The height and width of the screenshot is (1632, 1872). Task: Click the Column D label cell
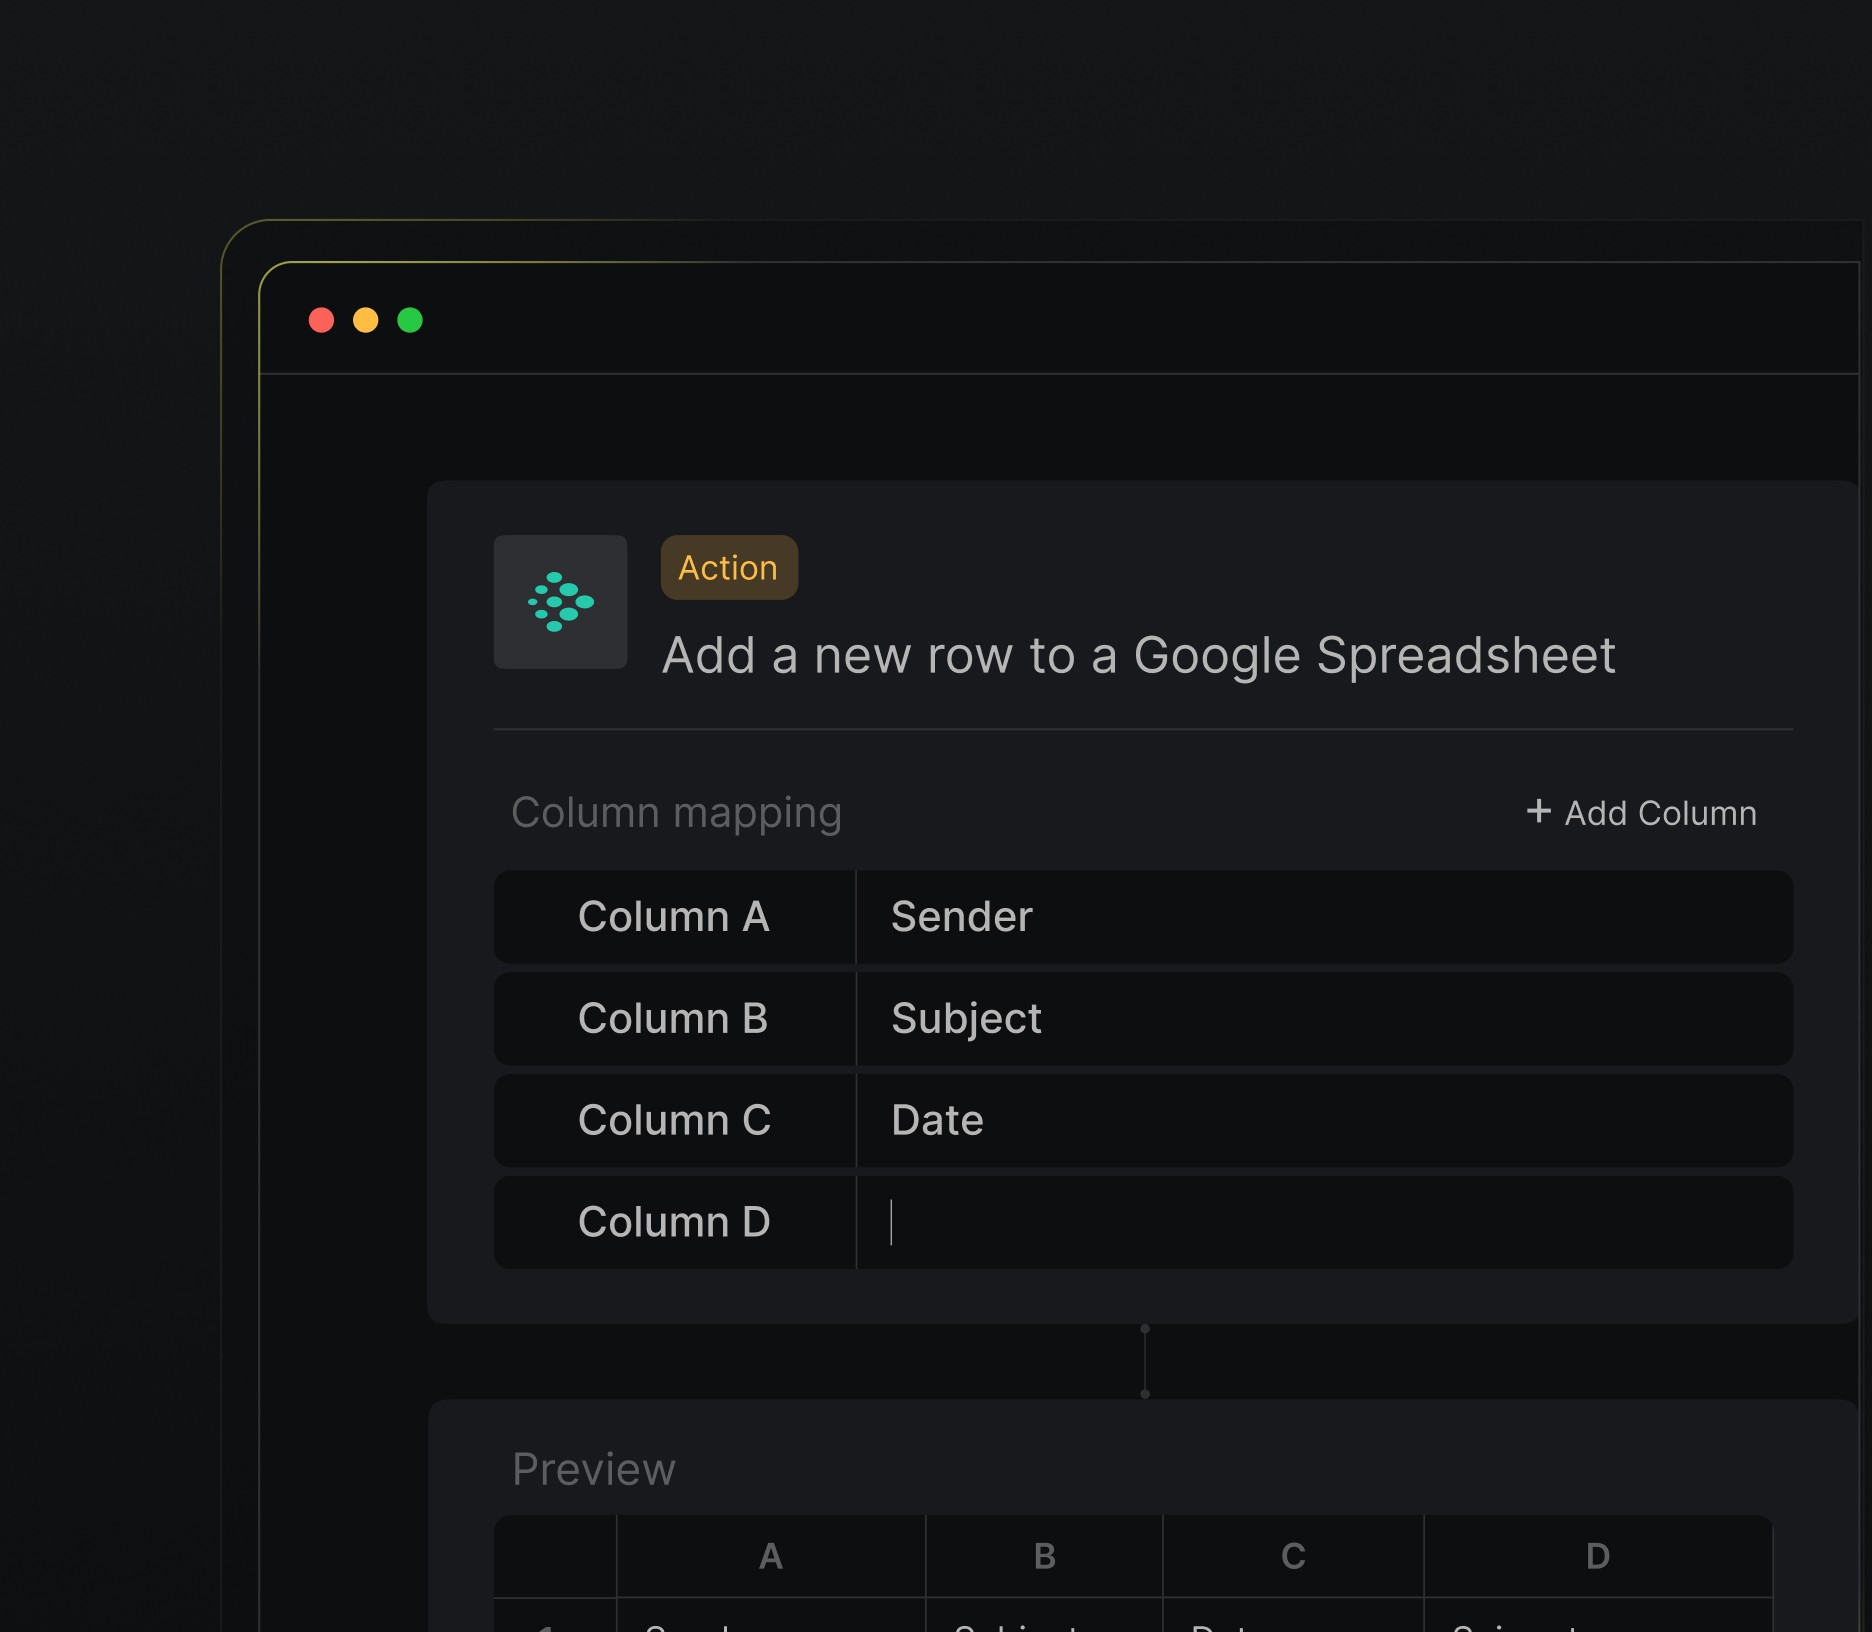tap(674, 1223)
